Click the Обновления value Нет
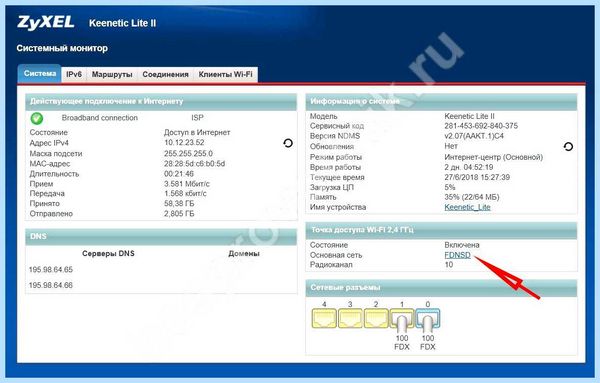The width and height of the screenshot is (600, 383). (x=451, y=146)
